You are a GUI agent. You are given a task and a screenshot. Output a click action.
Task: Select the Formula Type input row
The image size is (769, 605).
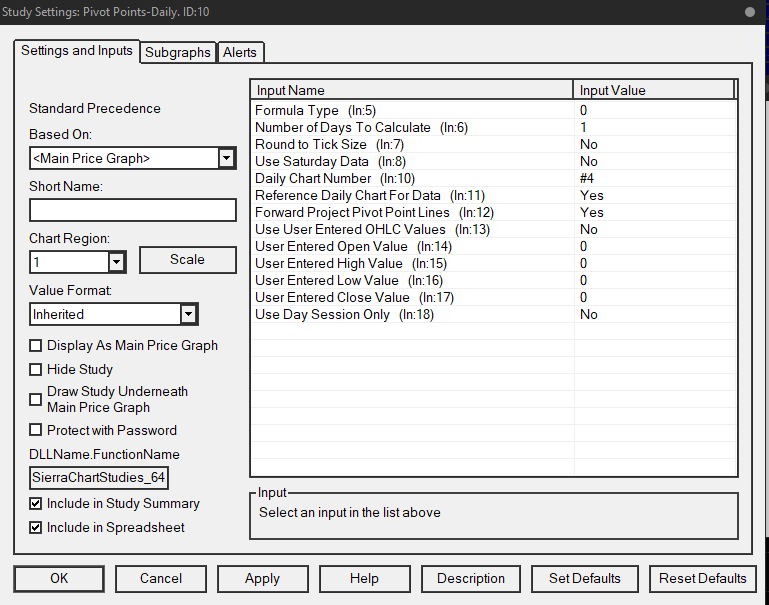[494, 110]
